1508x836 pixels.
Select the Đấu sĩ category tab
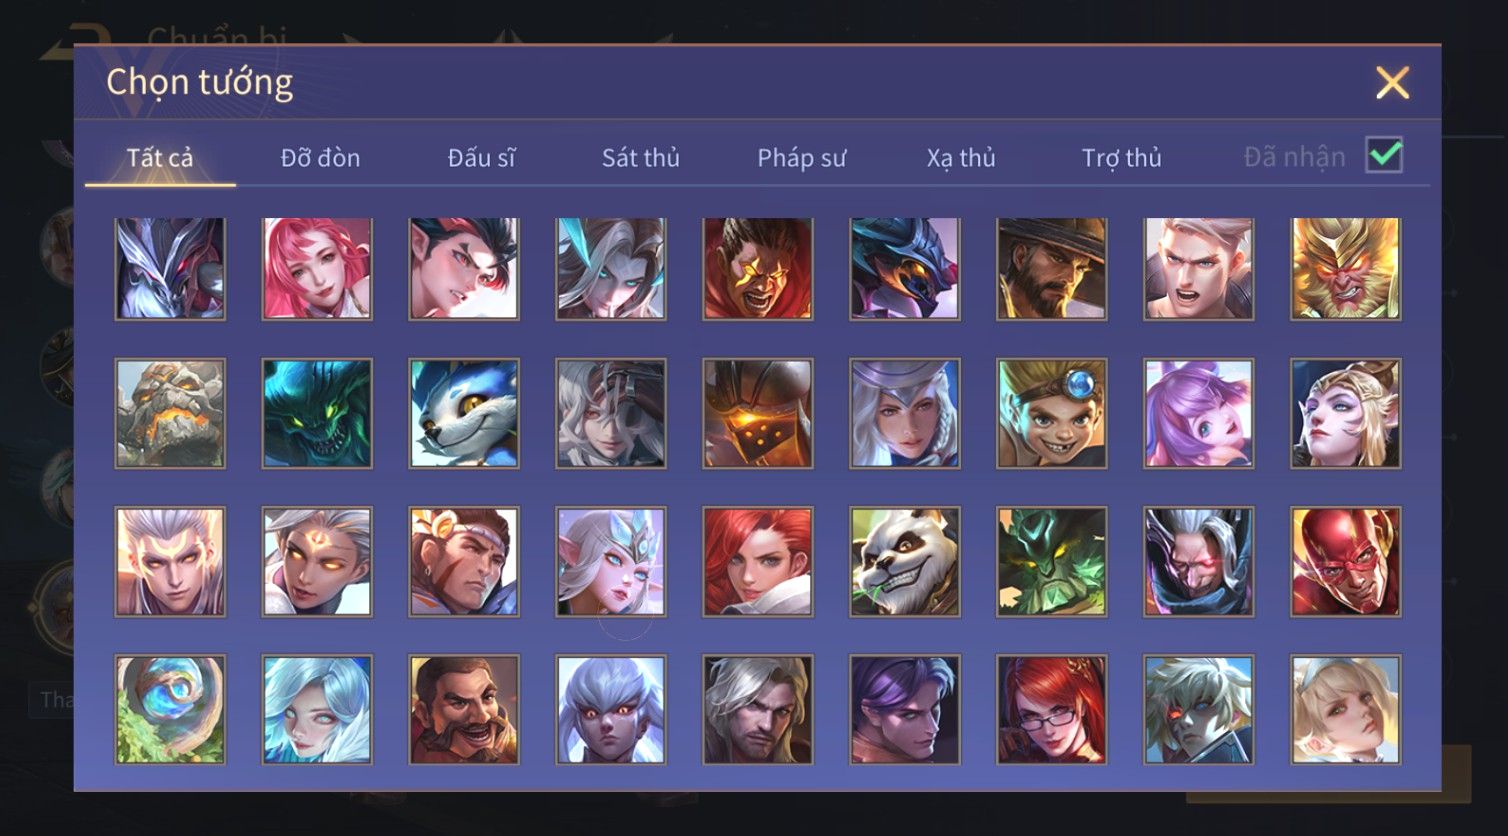point(481,158)
